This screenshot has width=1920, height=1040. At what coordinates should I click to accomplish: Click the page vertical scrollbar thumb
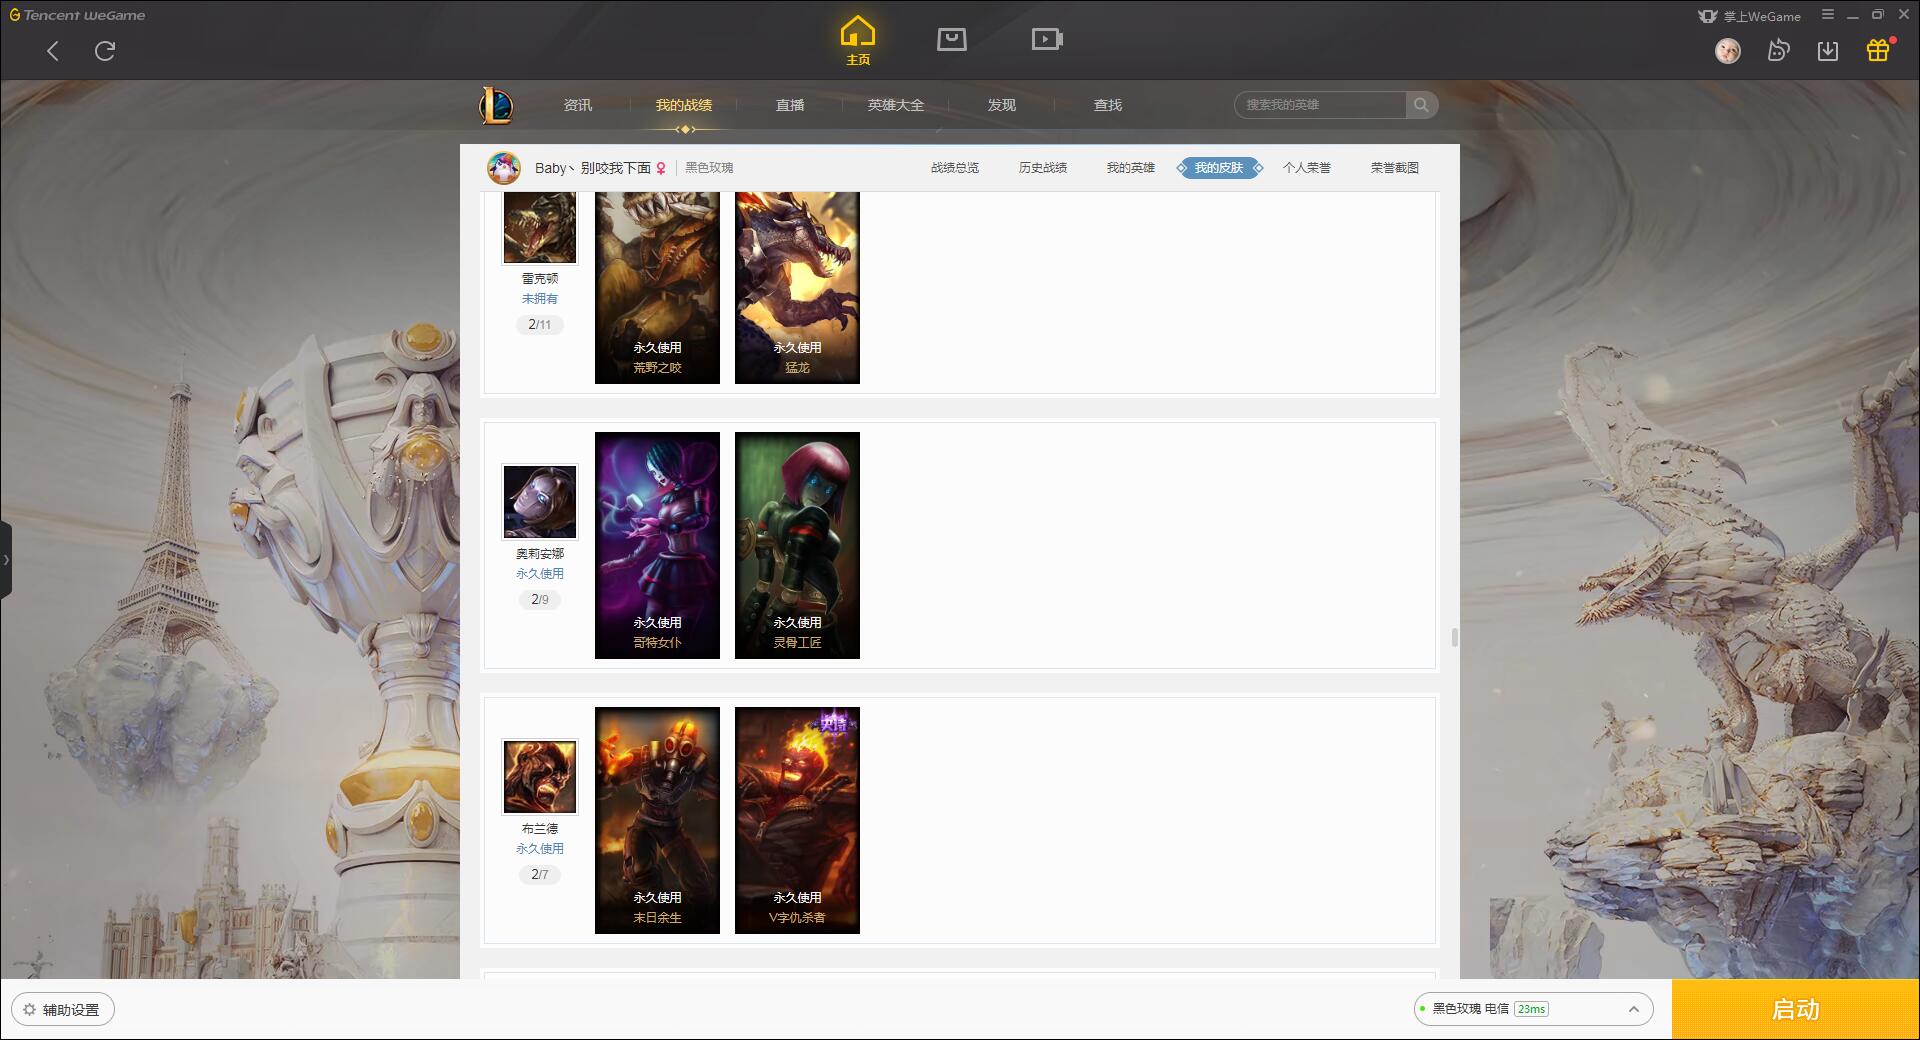pyautogui.click(x=1454, y=638)
